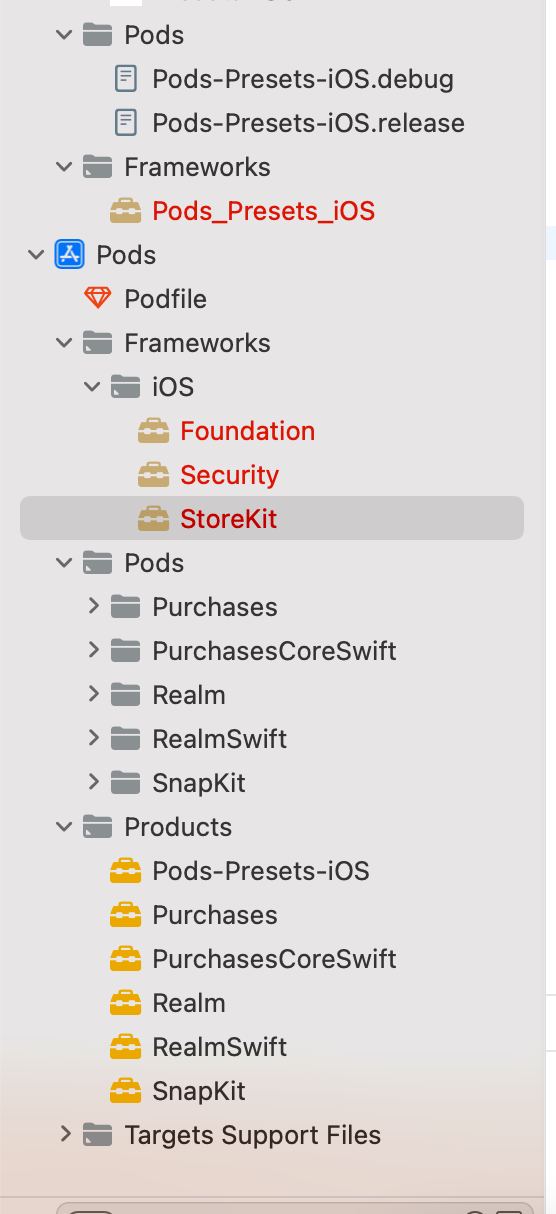Expand the SnapKit pod folder

point(93,782)
